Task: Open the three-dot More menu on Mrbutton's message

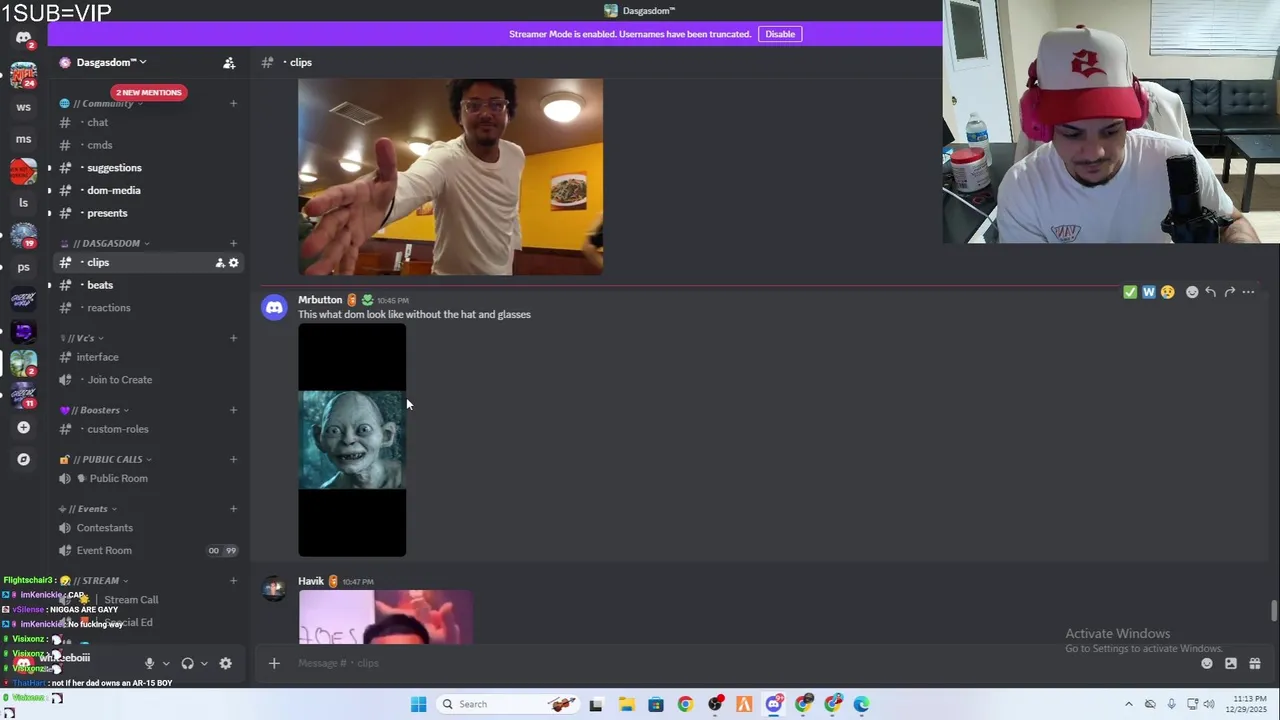Action: point(1248,292)
